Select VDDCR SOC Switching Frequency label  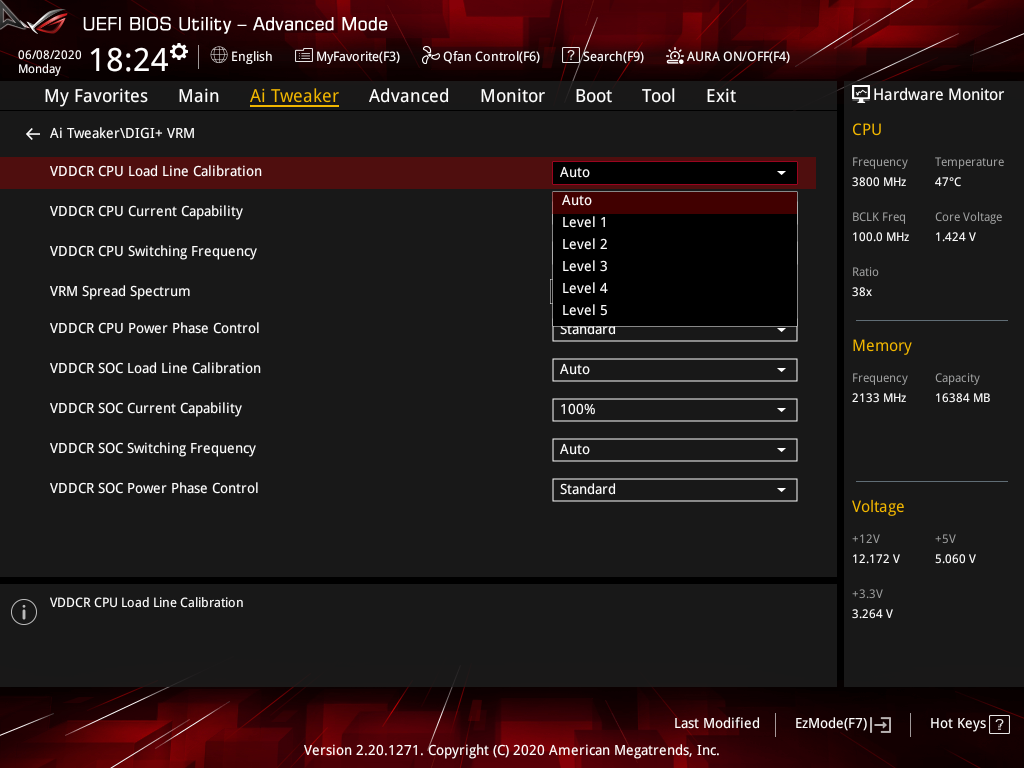(153, 449)
